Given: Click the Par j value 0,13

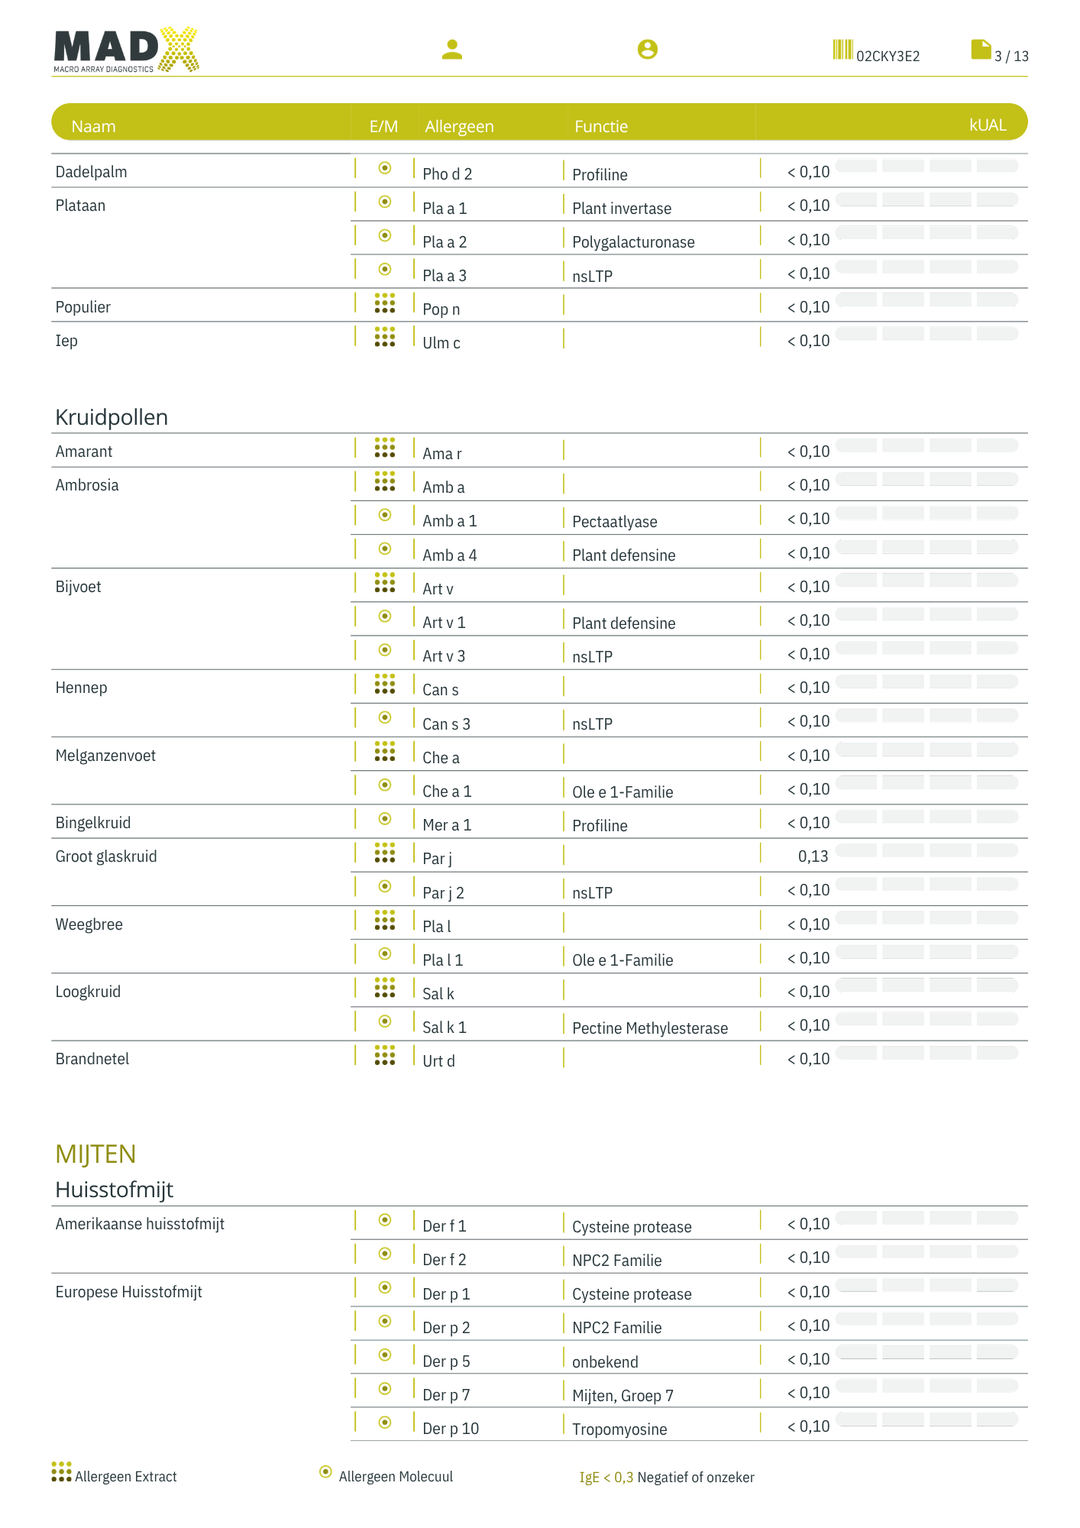Looking at the screenshot, I should click(x=813, y=856).
